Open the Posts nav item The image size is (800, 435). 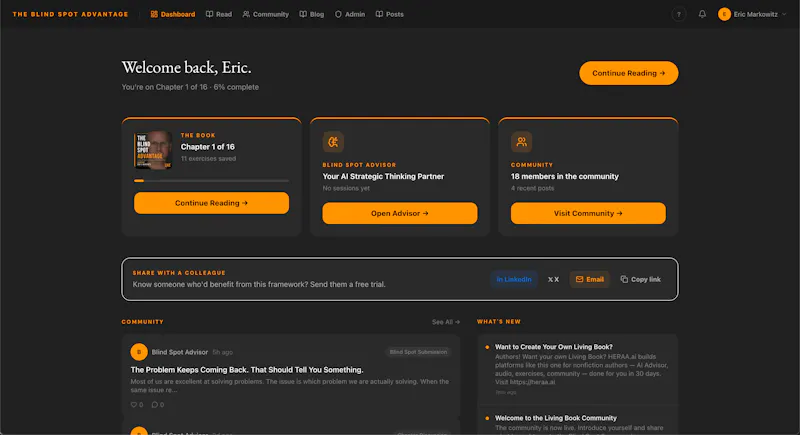point(390,14)
